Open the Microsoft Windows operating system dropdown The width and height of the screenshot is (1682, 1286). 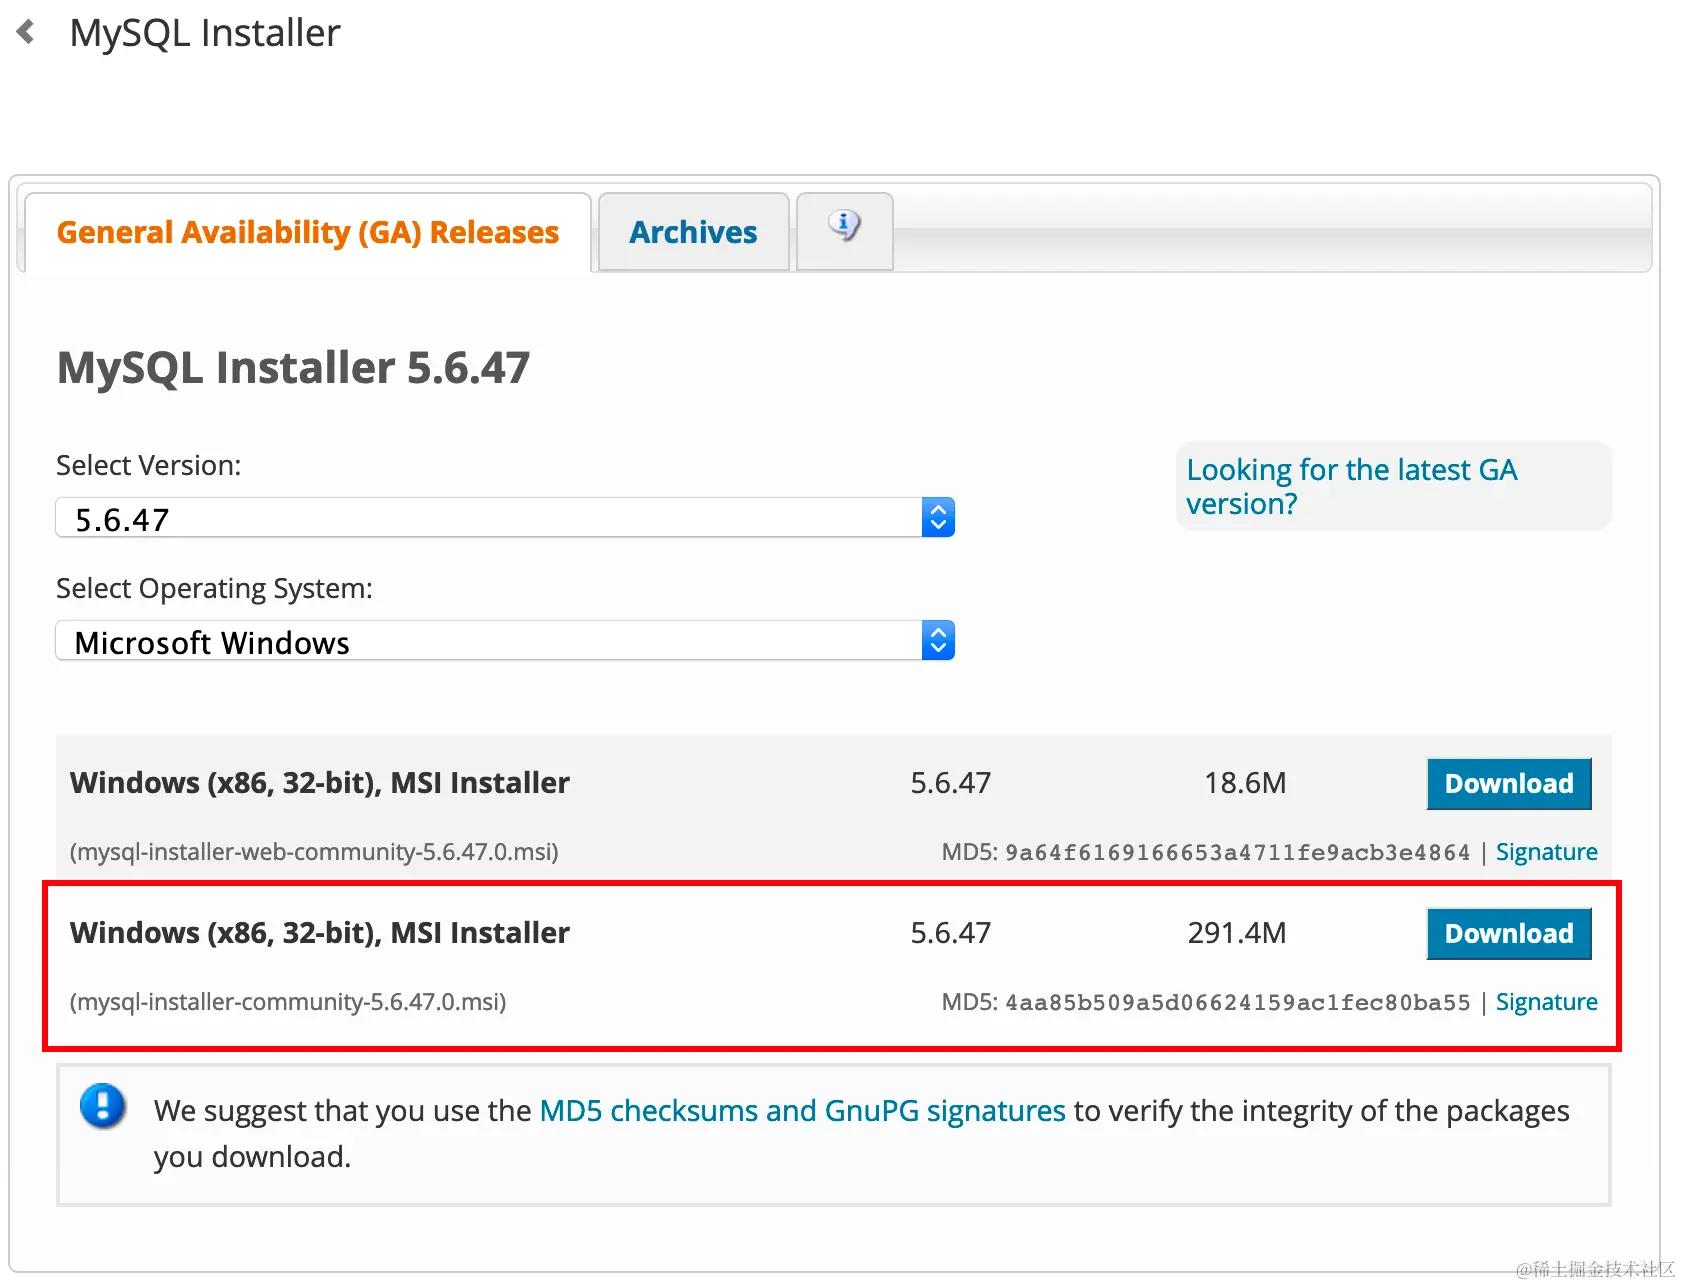(x=505, y=641)
